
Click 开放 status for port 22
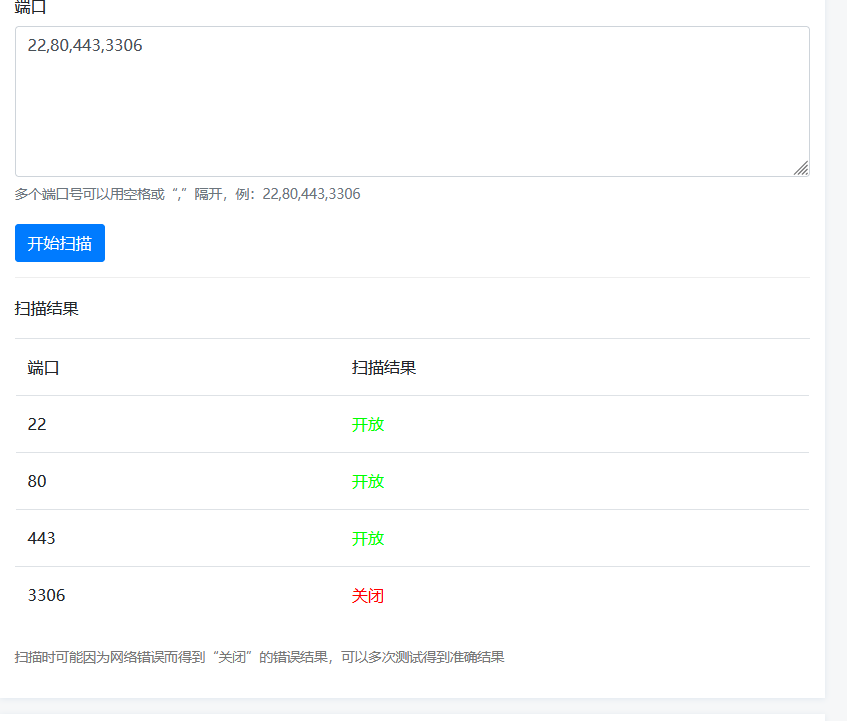pyautogui.click(x=368, y=424)
